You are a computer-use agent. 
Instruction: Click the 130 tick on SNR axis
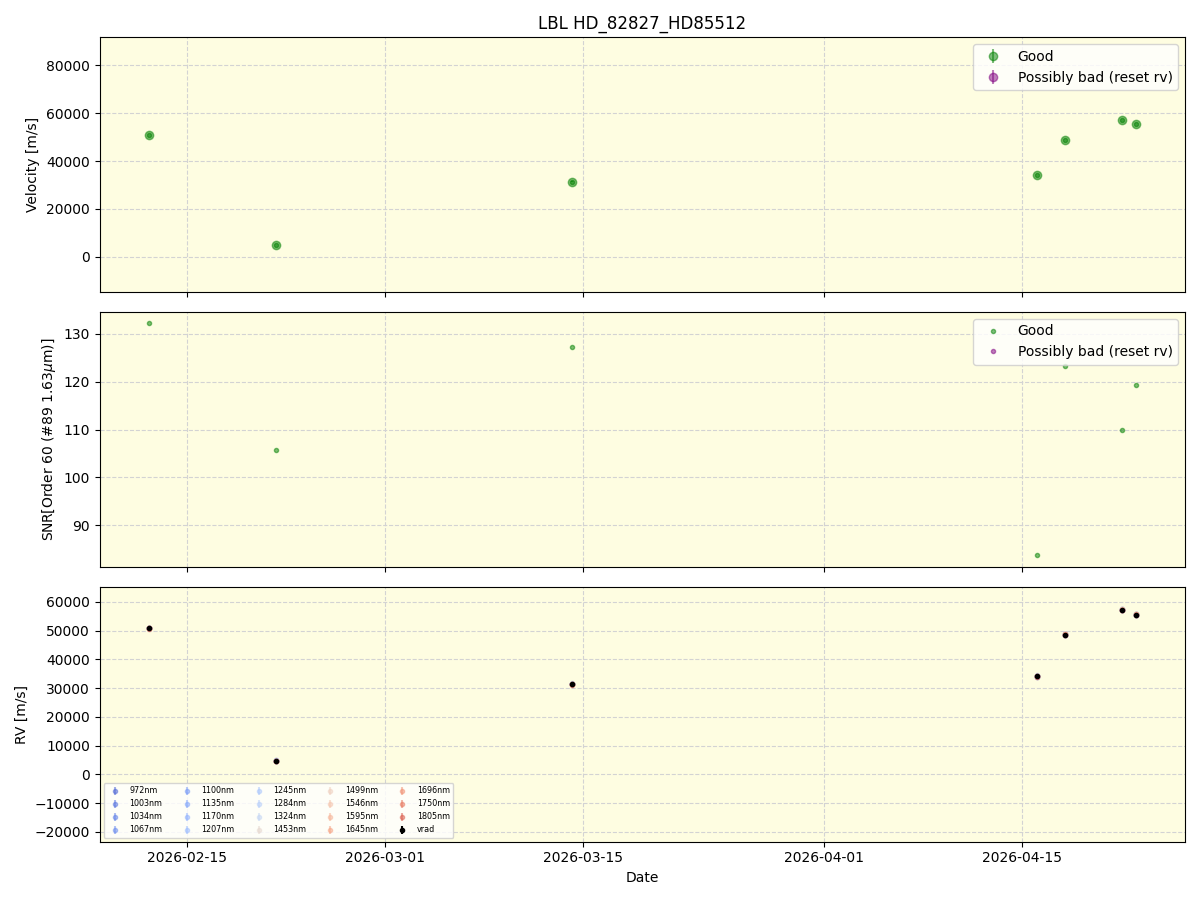[x=79, y=334]
